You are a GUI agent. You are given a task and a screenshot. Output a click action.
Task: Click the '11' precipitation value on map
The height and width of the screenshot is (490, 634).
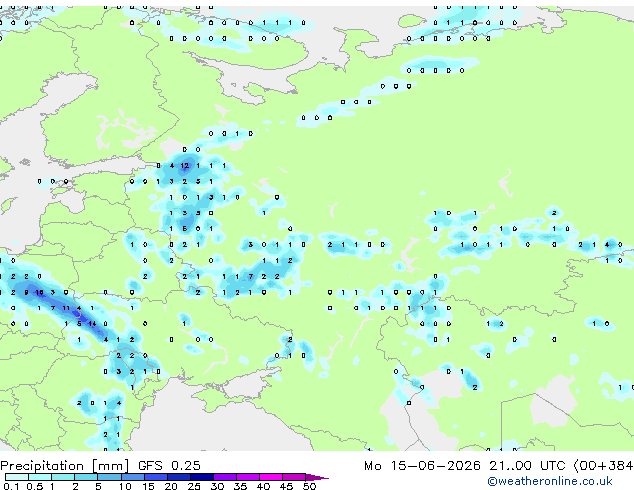coord(66,308)
